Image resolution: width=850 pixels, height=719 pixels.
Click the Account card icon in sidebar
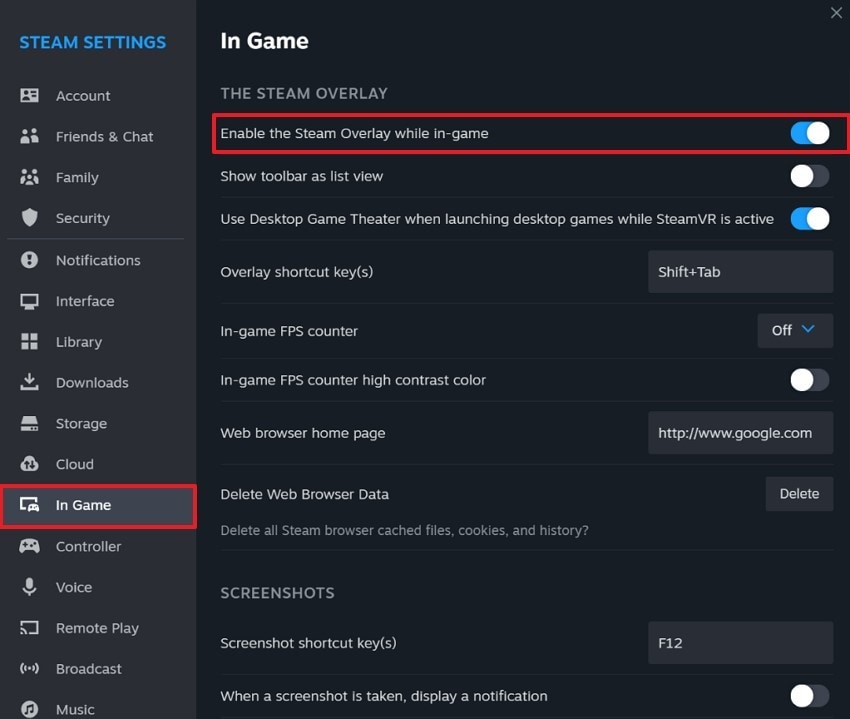point(29,96)
